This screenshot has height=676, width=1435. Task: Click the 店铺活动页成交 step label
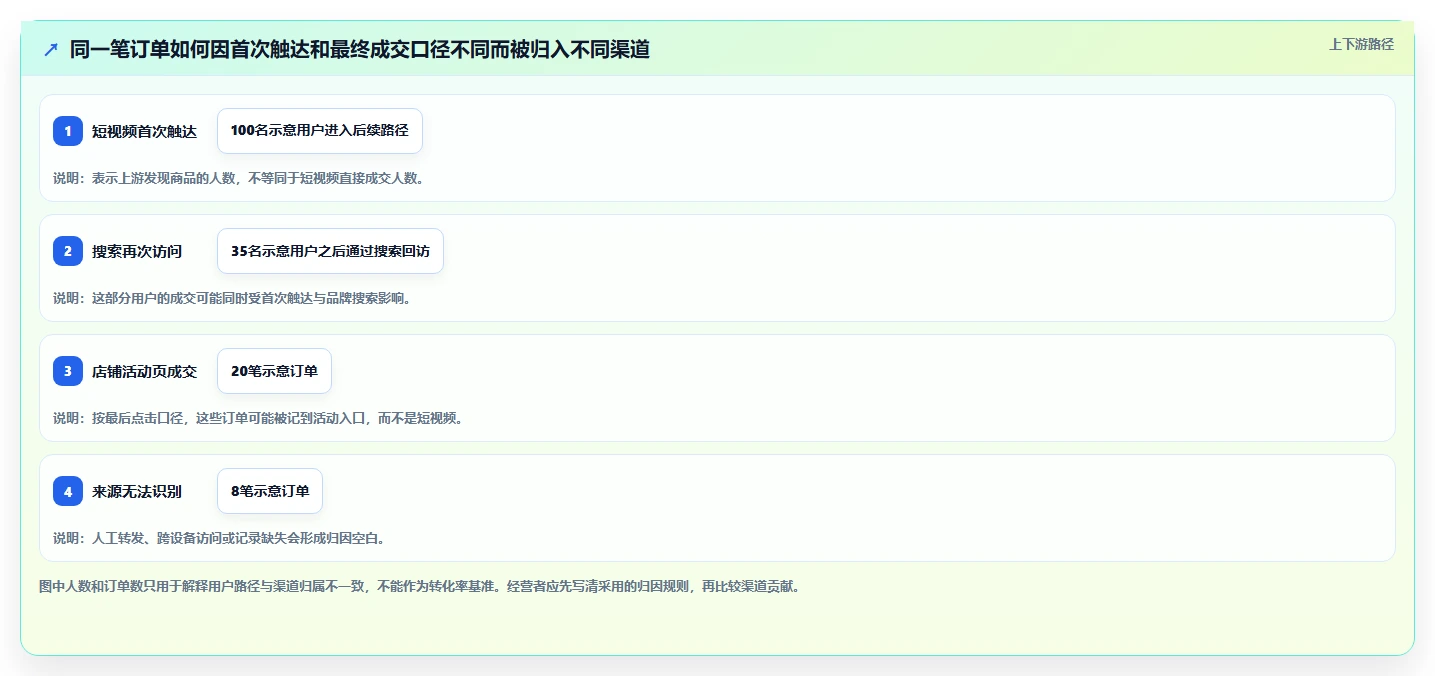tap(144, 371)
